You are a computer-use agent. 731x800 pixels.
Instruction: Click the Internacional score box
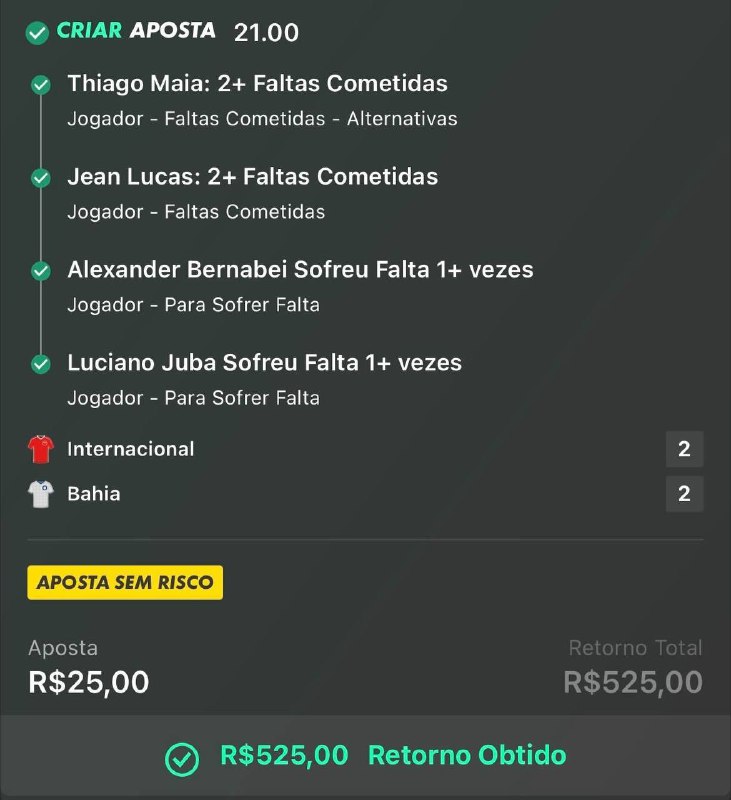coord(684,449)
